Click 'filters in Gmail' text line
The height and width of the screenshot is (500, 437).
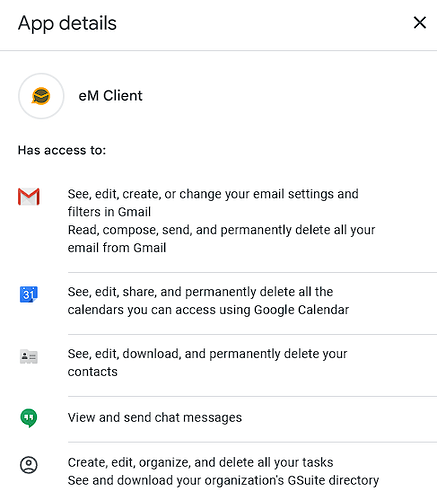pyautogui.click(x=109, y=212)
